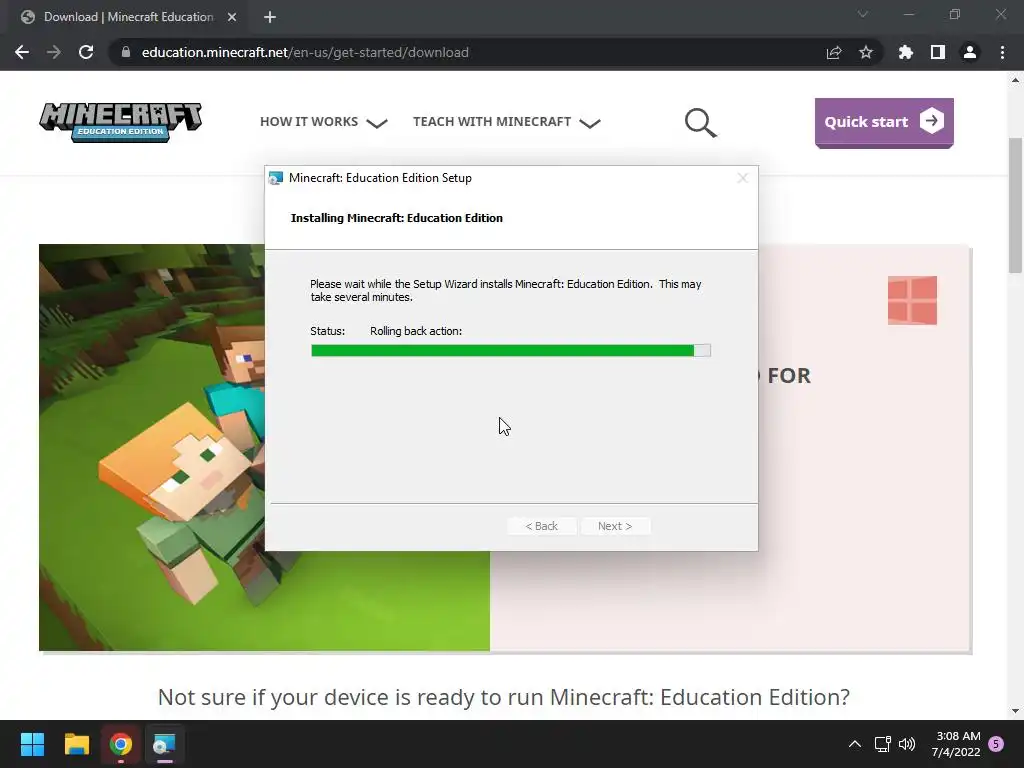Viewport: 1024px width, 768px height.
Task: Click the Windows logo on the download card
Action: (912, 300)
